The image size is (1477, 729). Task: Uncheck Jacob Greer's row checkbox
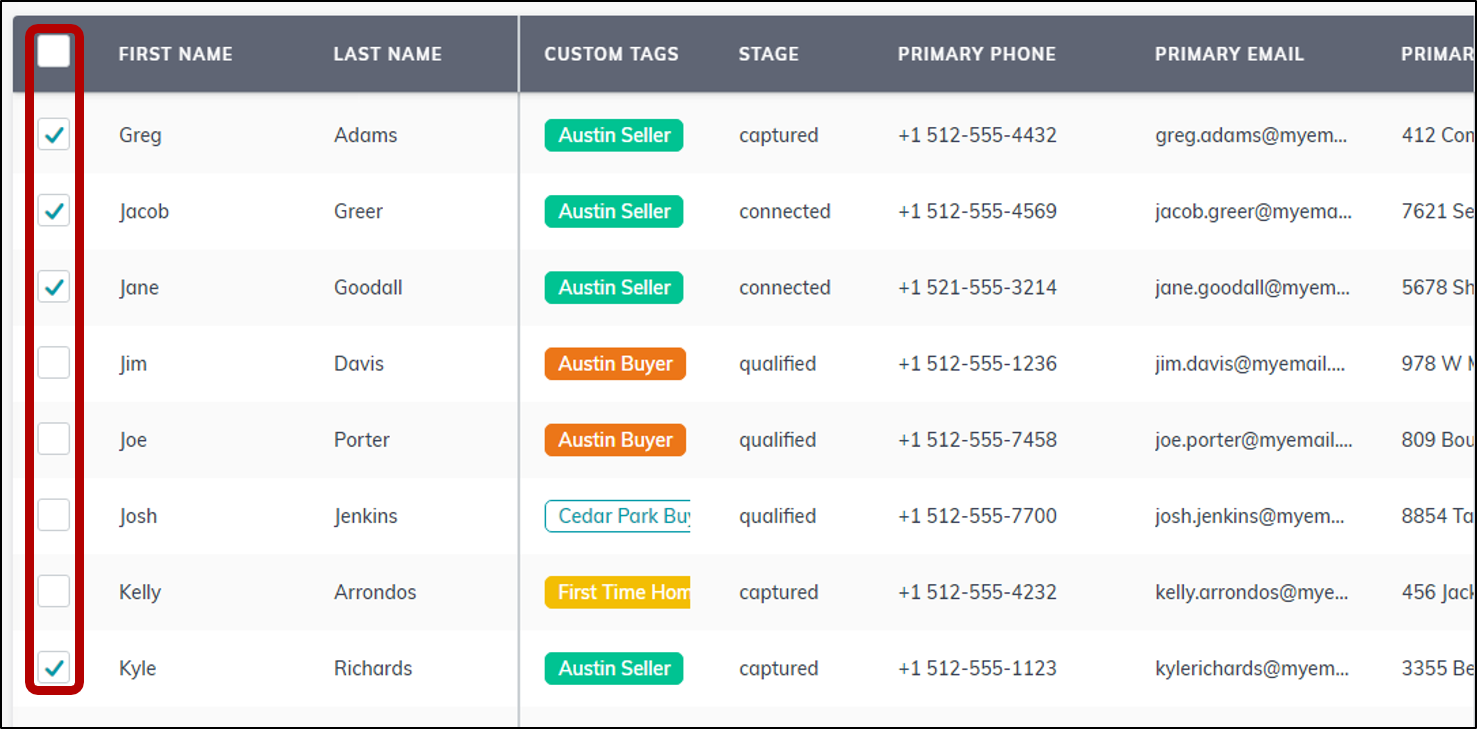[53, 210]
